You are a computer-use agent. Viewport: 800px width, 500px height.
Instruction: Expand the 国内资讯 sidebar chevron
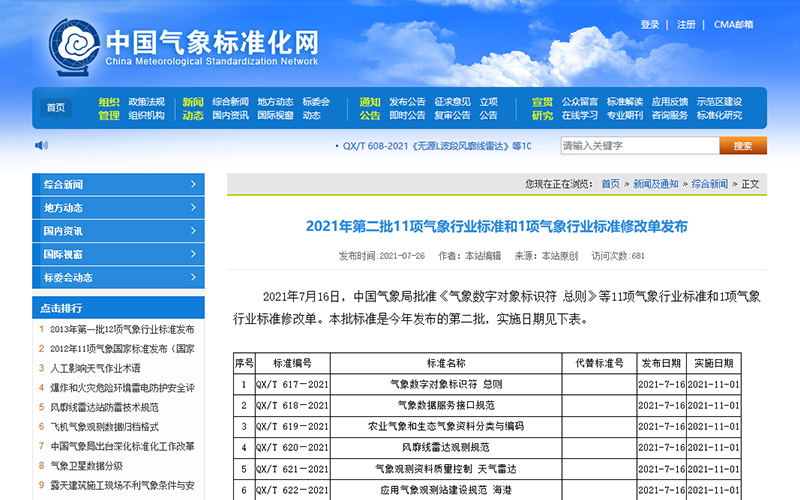click(x=193, y=231)
